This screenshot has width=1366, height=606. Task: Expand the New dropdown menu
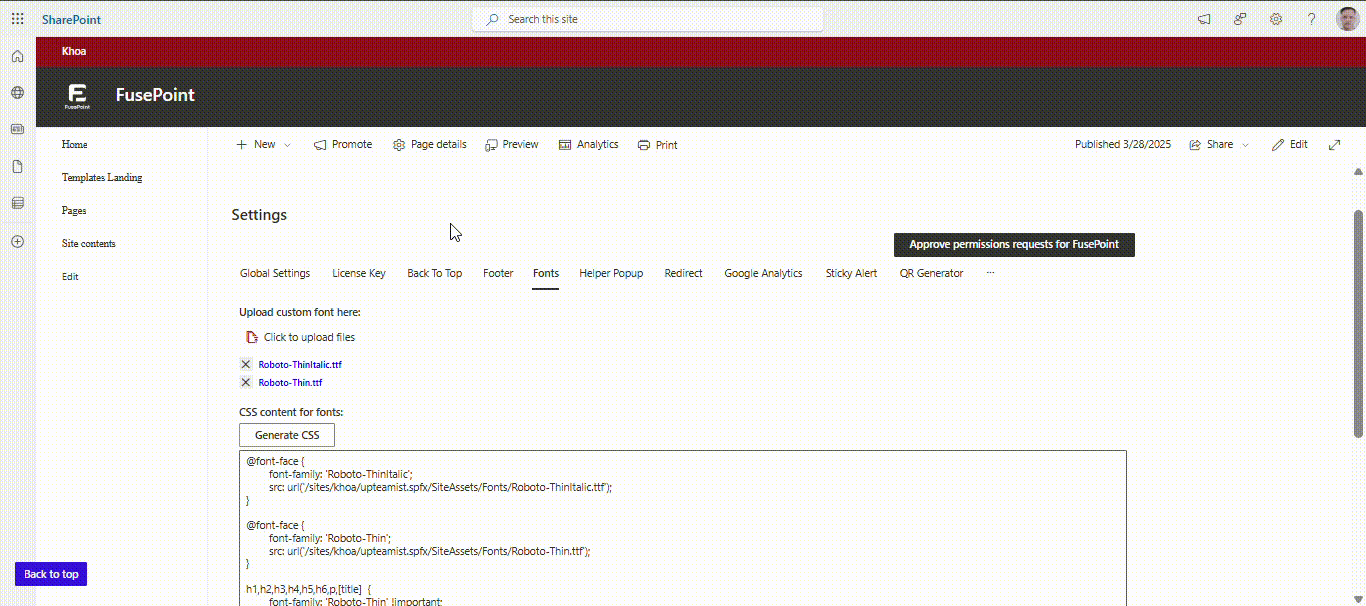(x=264, y=145)
